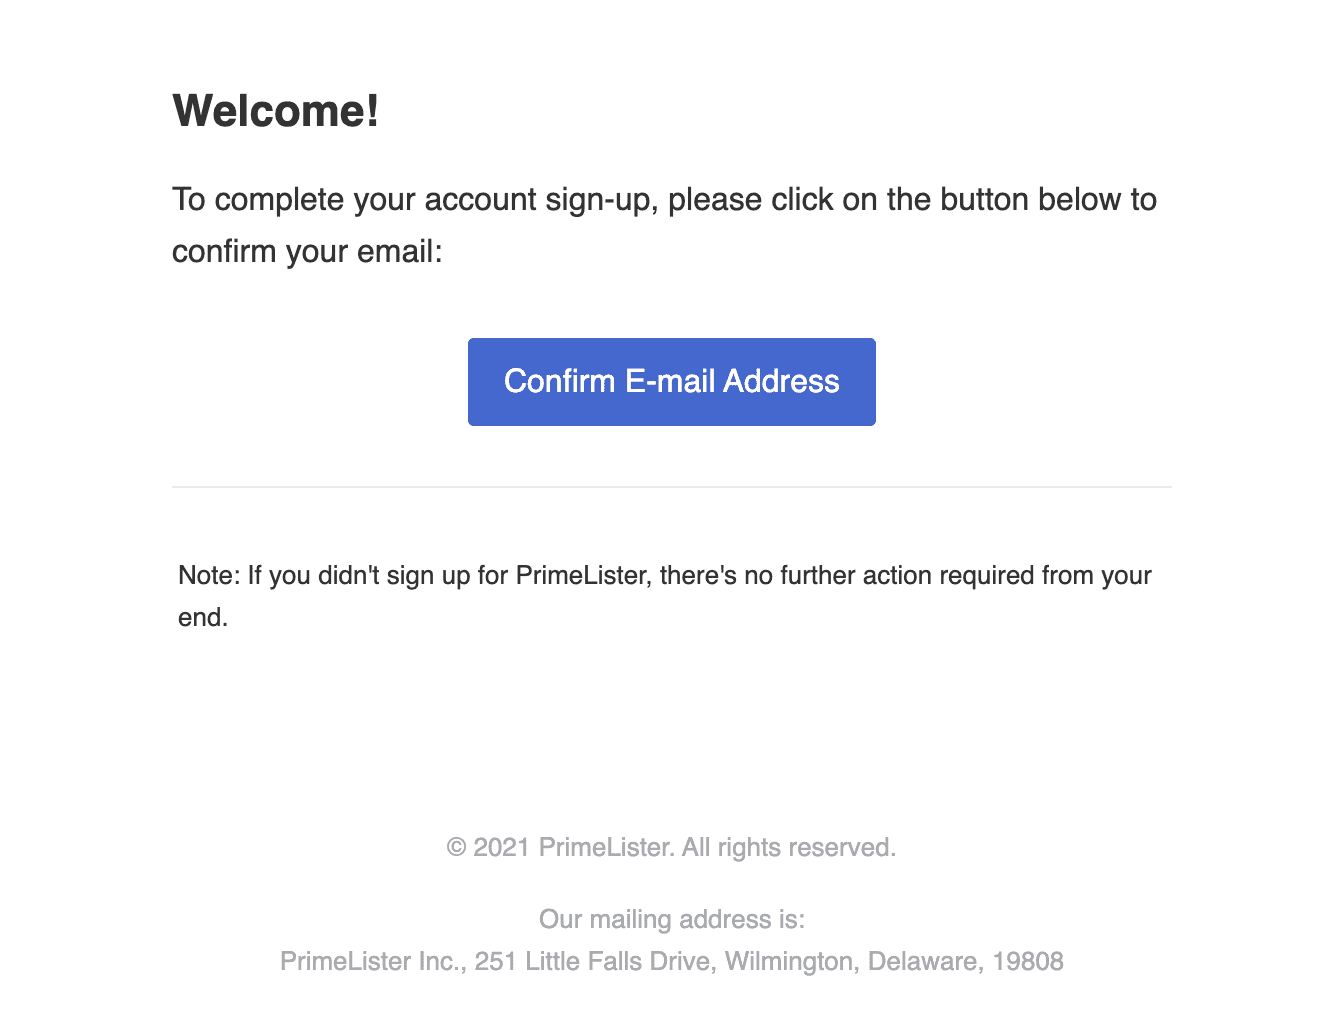
Task: Click the 'confirm your email:' text line
Action: pos(307,251)
